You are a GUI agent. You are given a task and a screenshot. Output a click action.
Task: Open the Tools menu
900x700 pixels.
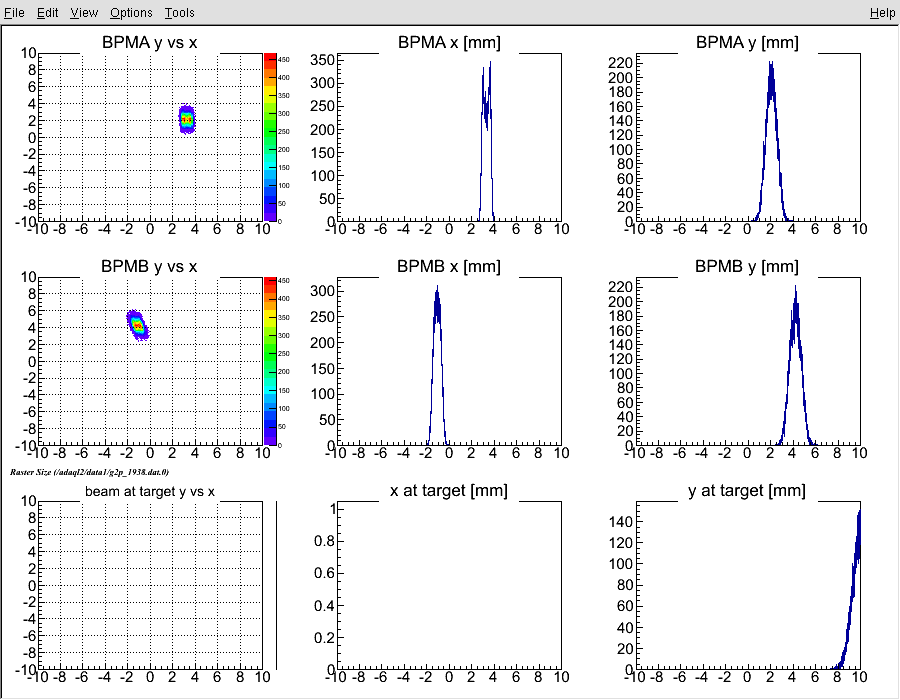[x=179, y=13]
